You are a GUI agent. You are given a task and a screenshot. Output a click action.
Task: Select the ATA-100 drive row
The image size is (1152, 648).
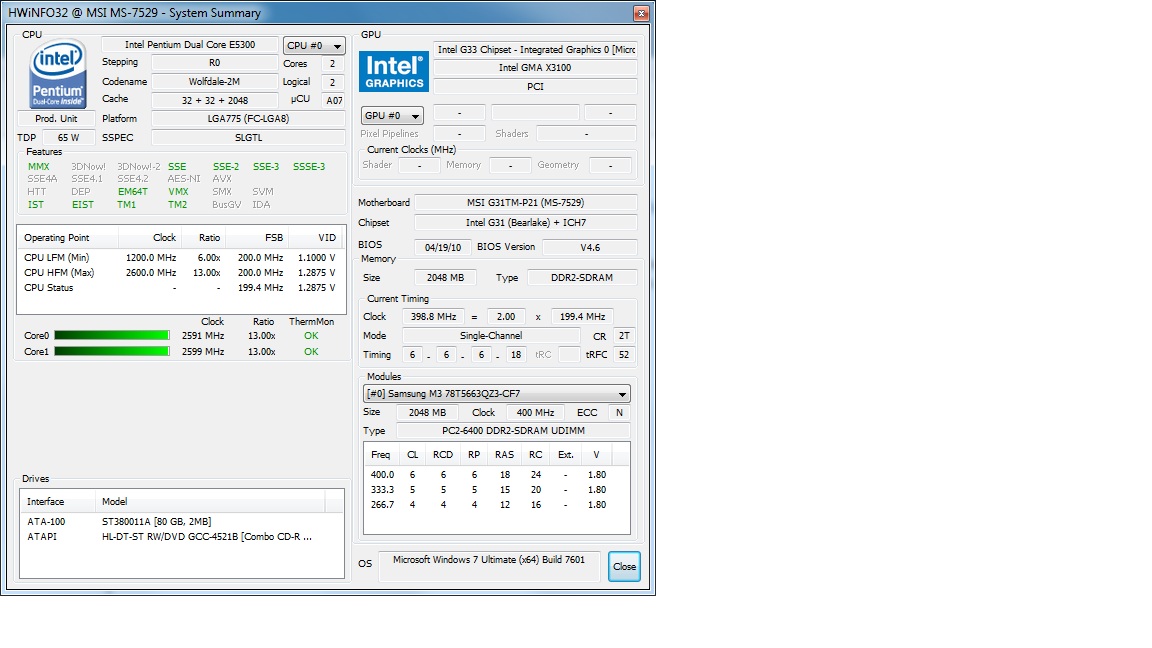coord(181,522)
